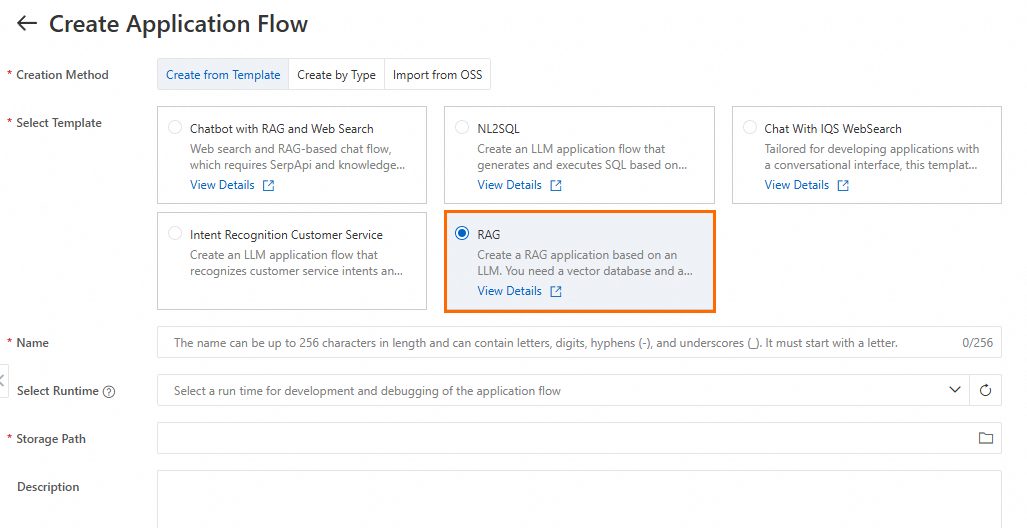Open View Details link for RAG template
The width and height of the screenshot is (1027, 528).
pos(509,291)
